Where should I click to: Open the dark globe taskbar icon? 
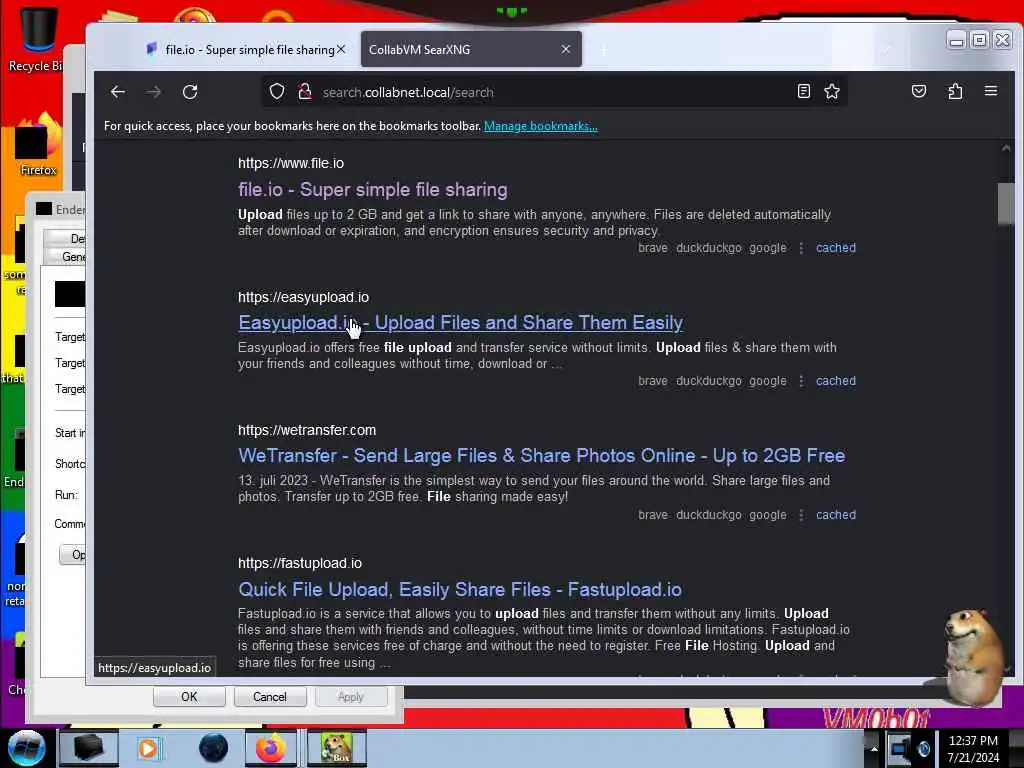213,748
